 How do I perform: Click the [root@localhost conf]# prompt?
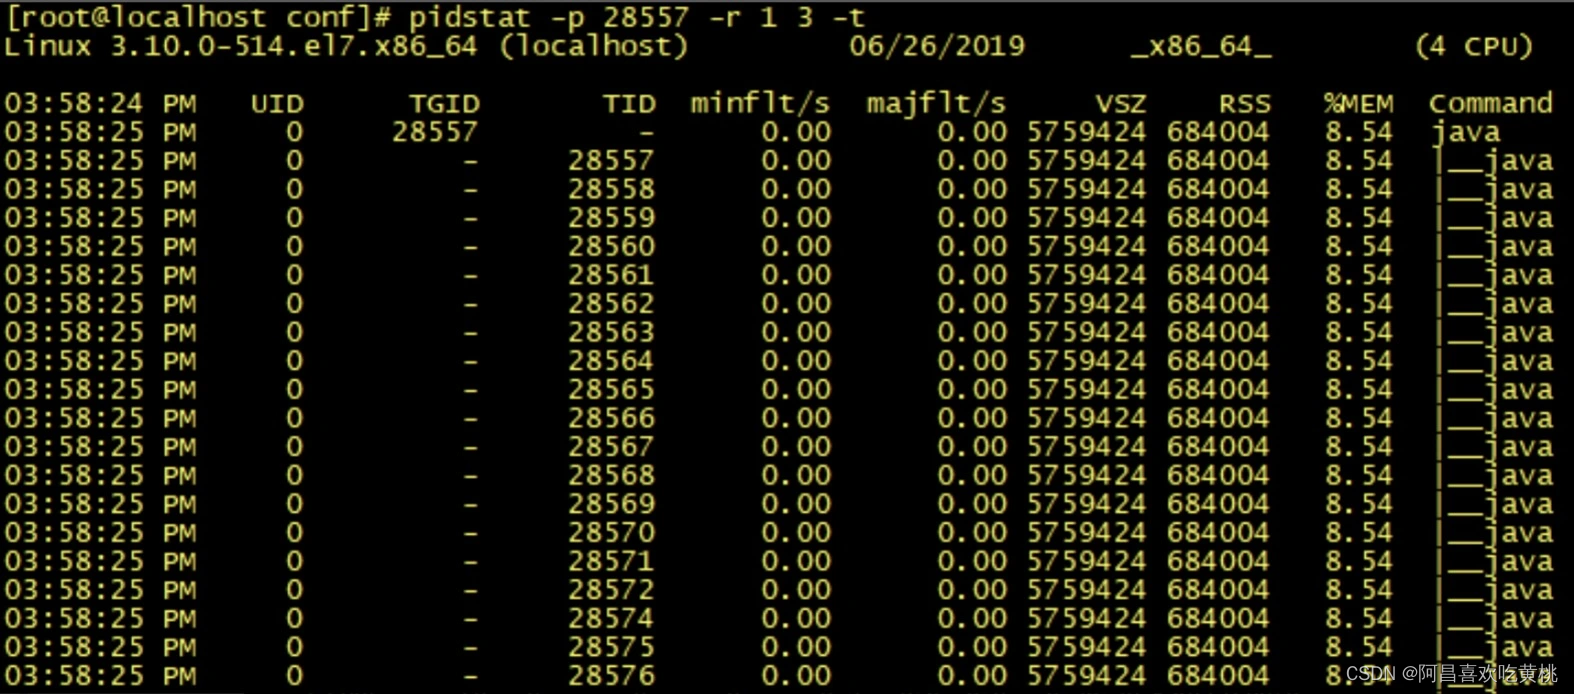click(x=198, y=17)
